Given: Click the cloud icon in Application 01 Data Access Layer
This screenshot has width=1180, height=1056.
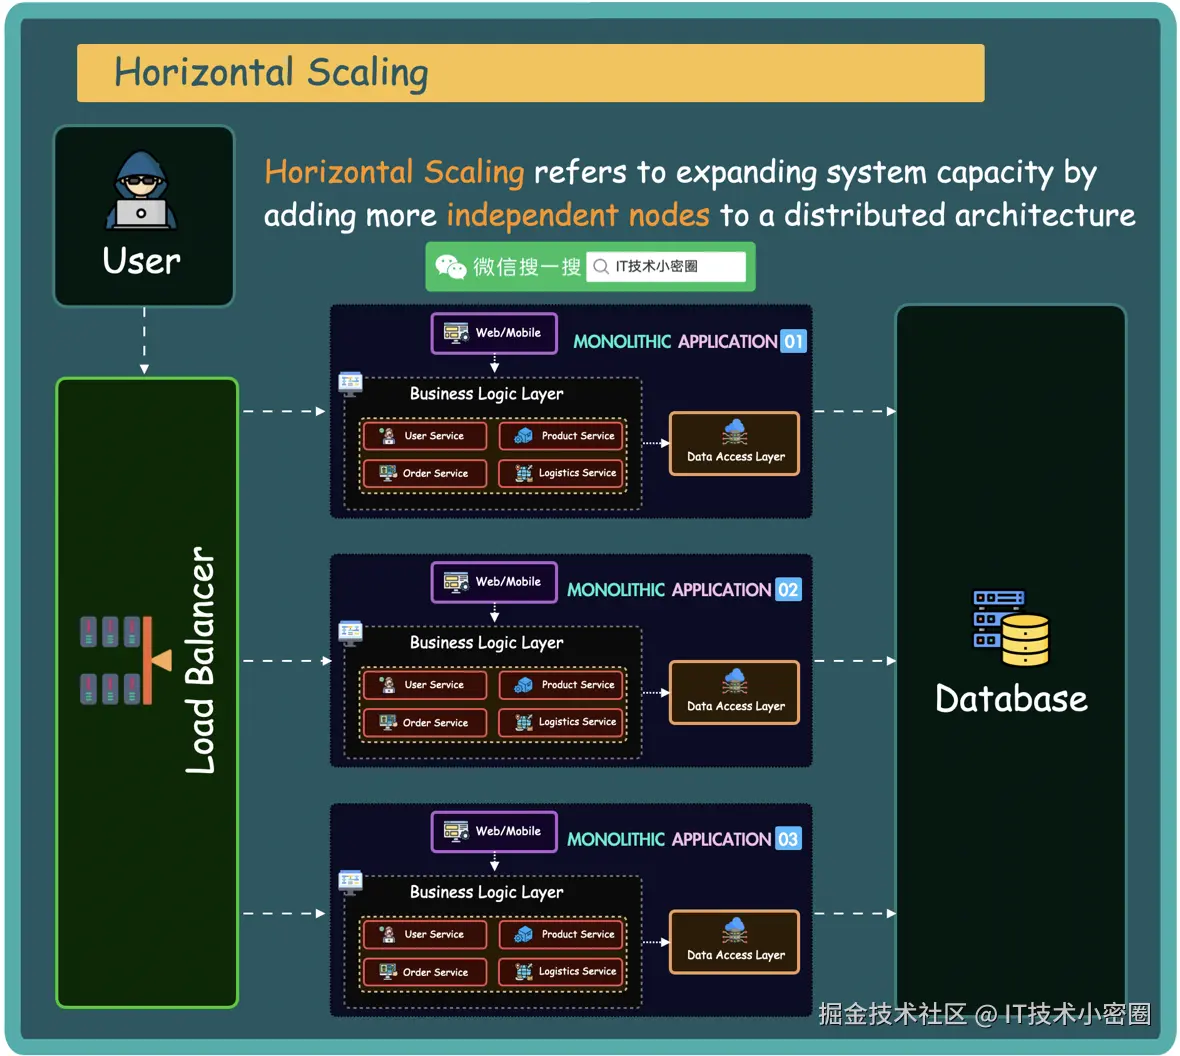Looking at the screenshot, I should 735,432.
